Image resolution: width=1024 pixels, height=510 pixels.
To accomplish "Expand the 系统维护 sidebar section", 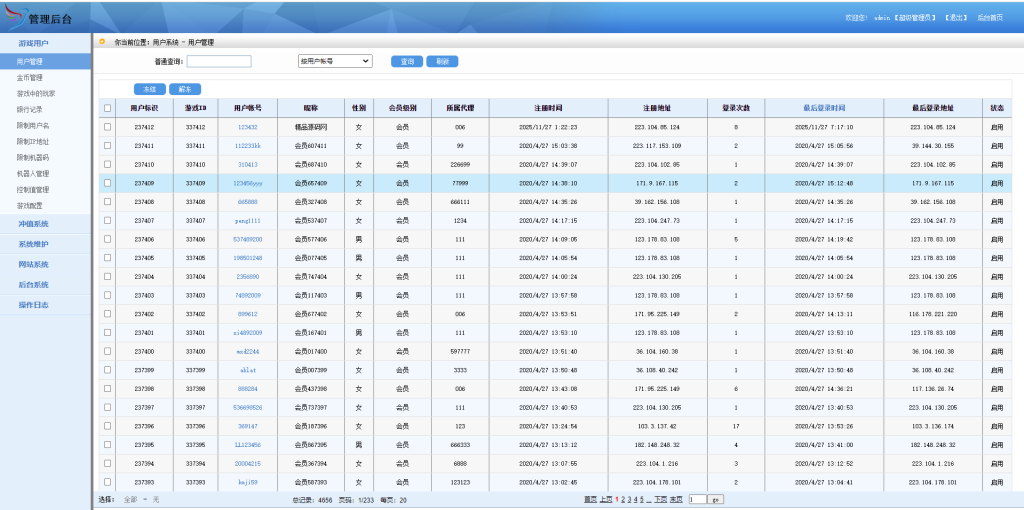I will [33, 244].
